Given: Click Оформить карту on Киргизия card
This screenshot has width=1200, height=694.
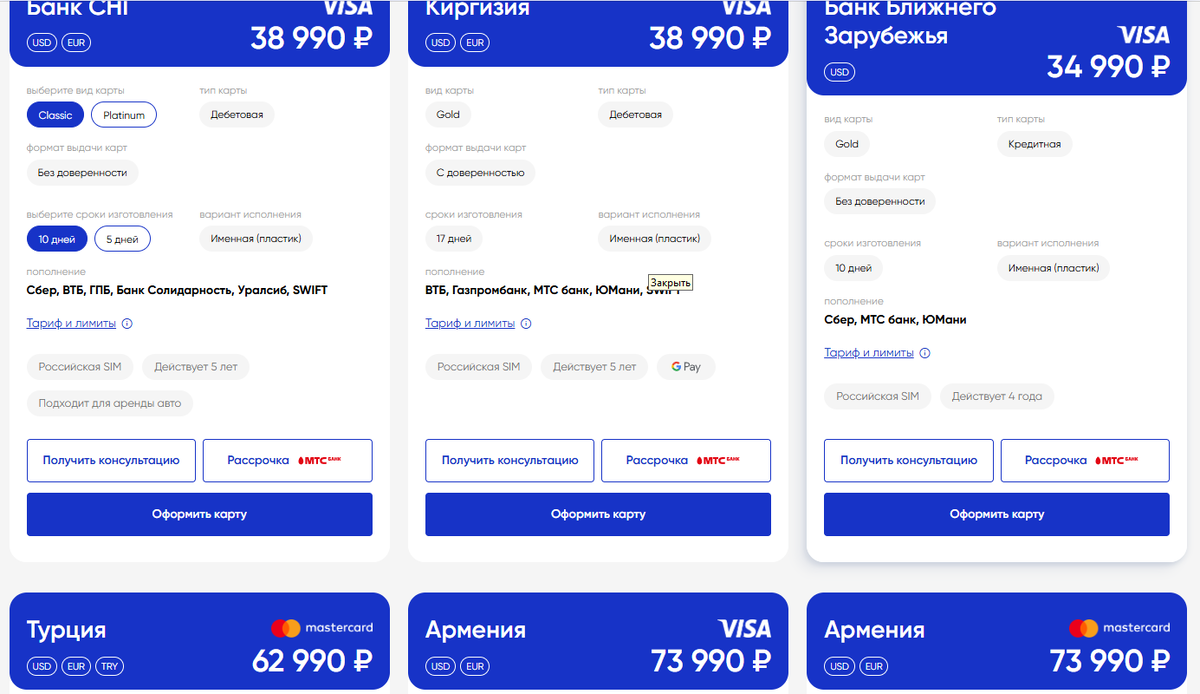Looking at the screenshot, I should click(597, 513).
